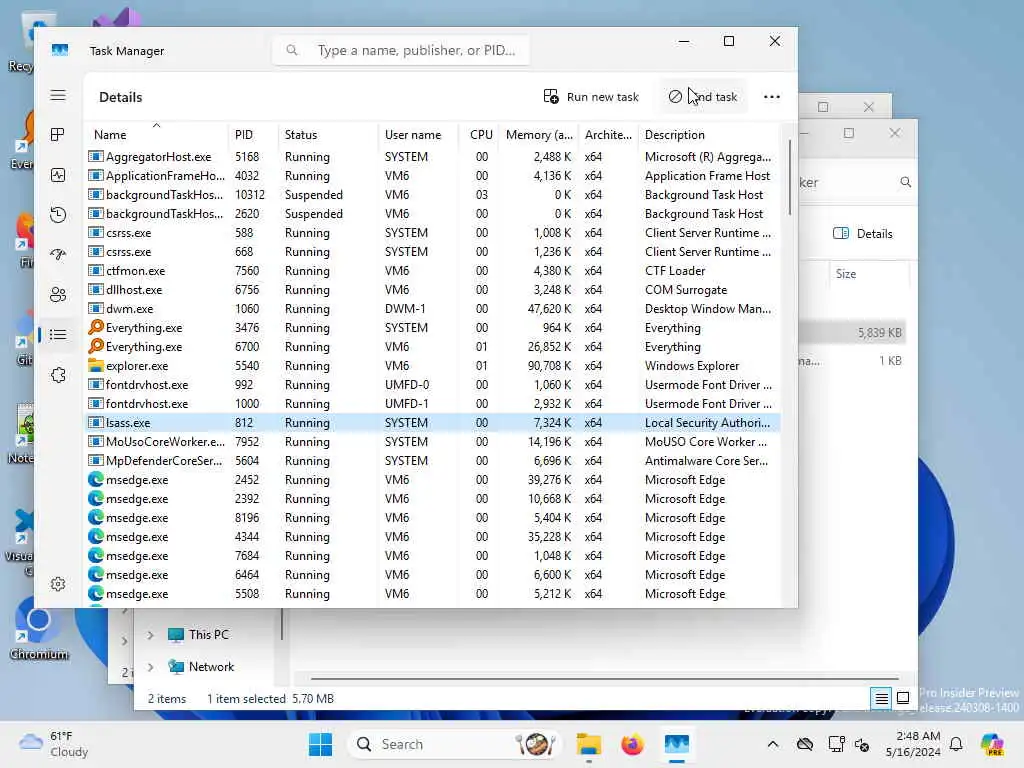The height and width of the screenshot is (768, 1024).
Task: Focus the Task Manager search box
Action: coord(400,50)
